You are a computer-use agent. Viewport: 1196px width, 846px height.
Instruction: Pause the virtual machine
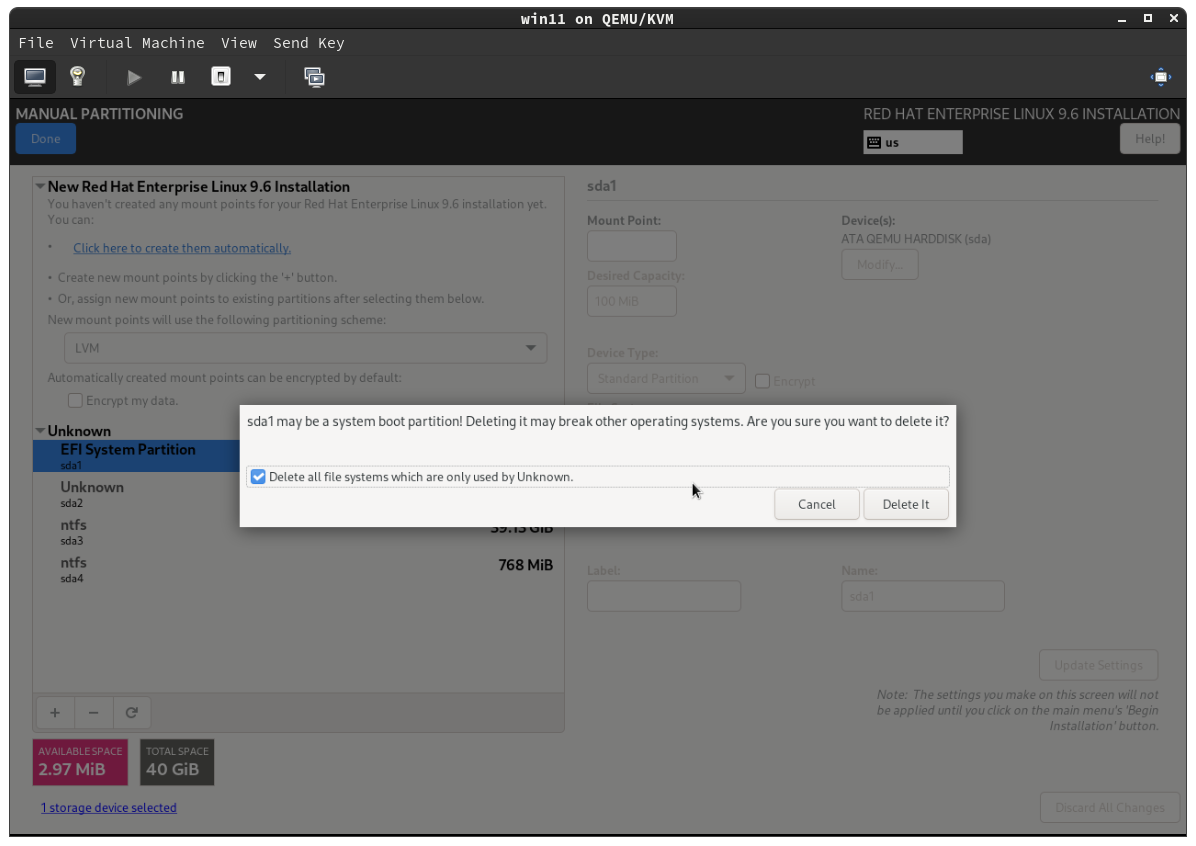(x=178, y=77)
